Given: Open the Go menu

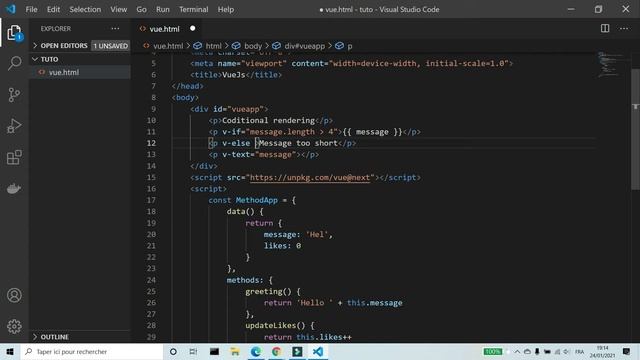Looking at the screenshot, I should click(x=141, y=9).
